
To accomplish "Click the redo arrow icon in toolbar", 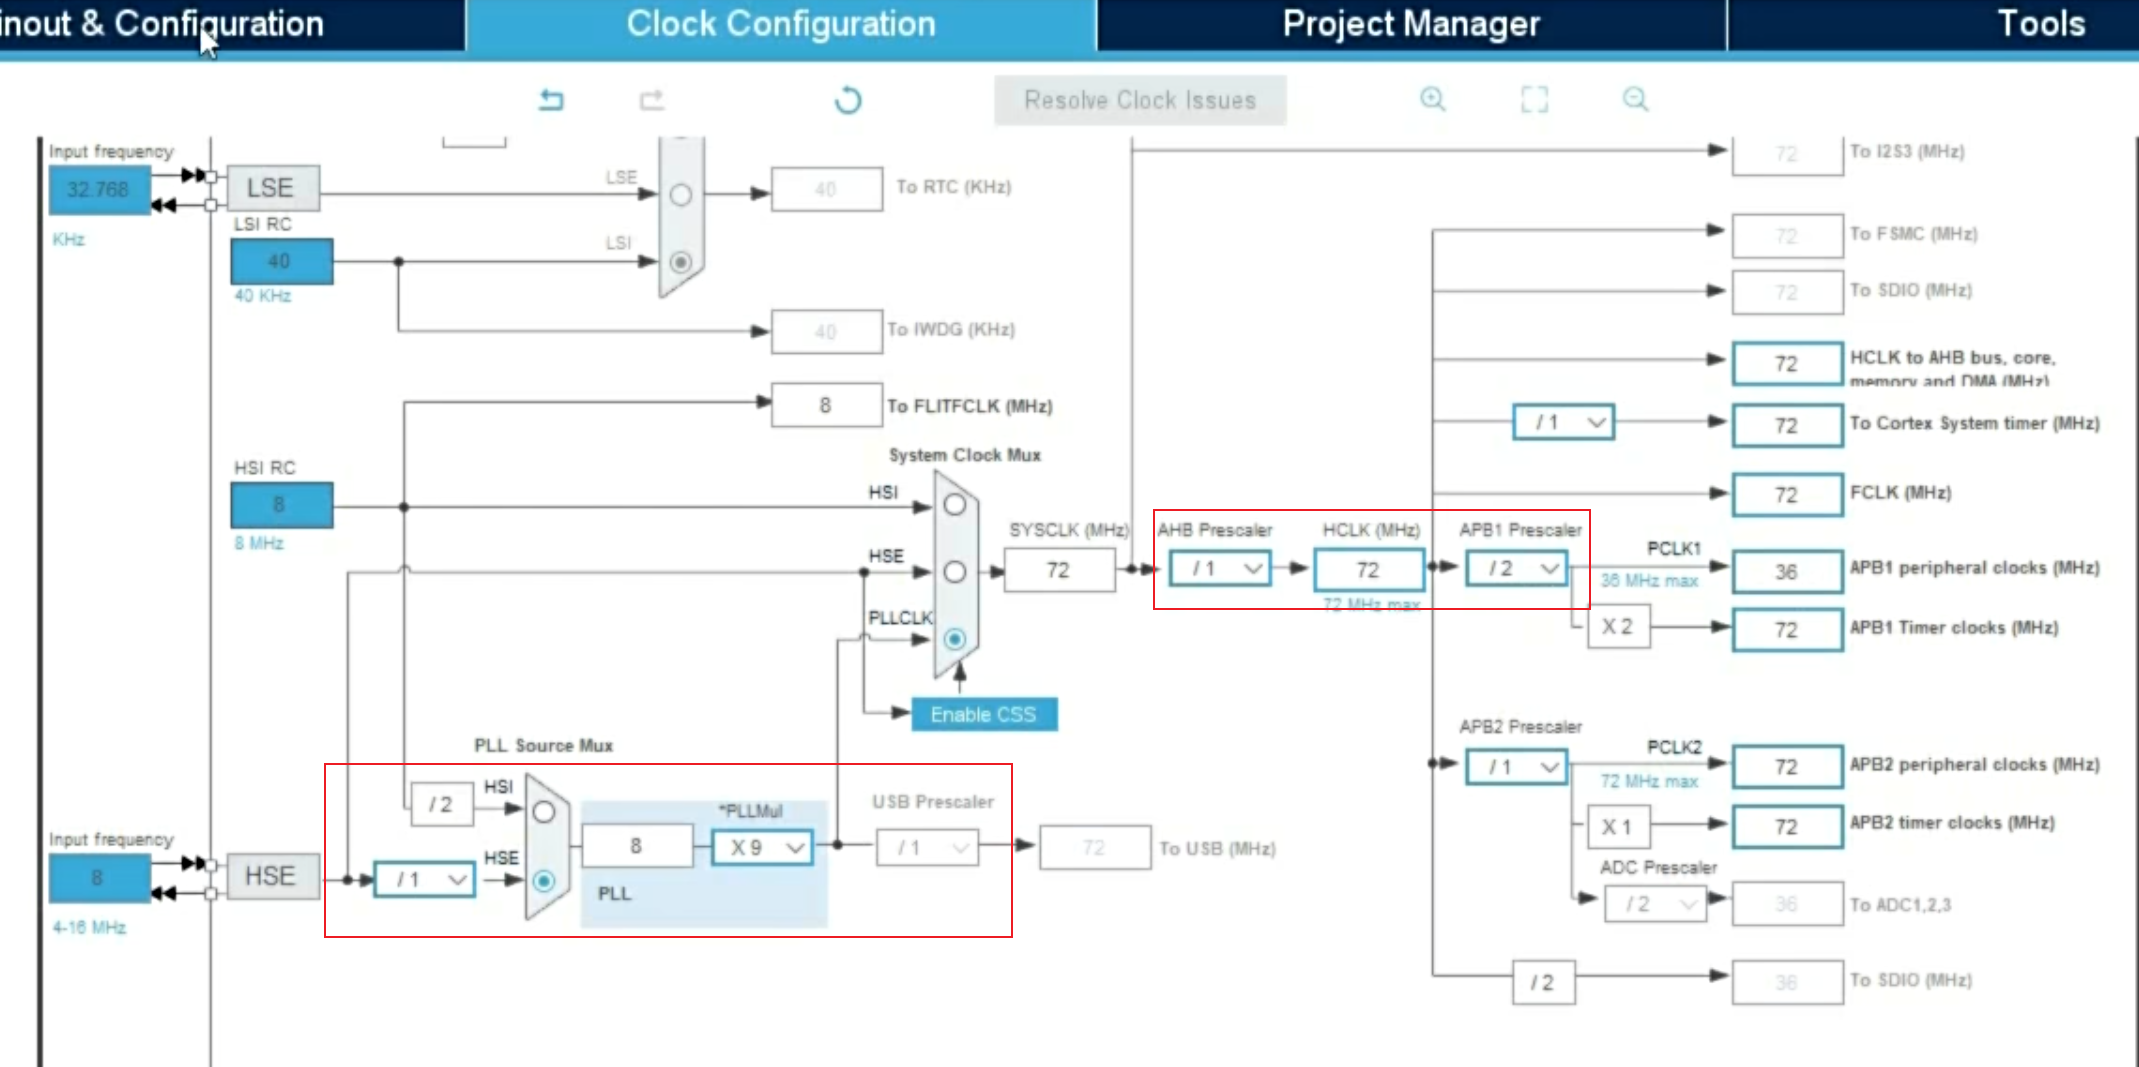I will 652,100.
